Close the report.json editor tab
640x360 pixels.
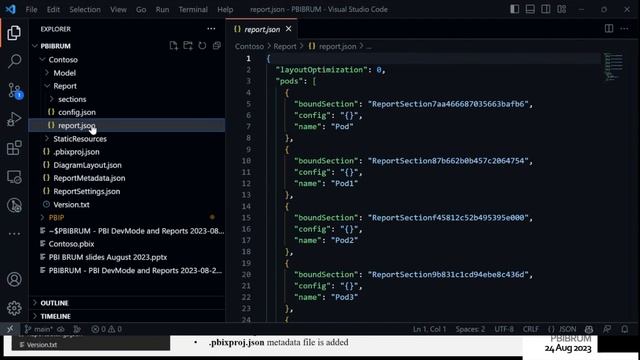click(x=289, y=29)
